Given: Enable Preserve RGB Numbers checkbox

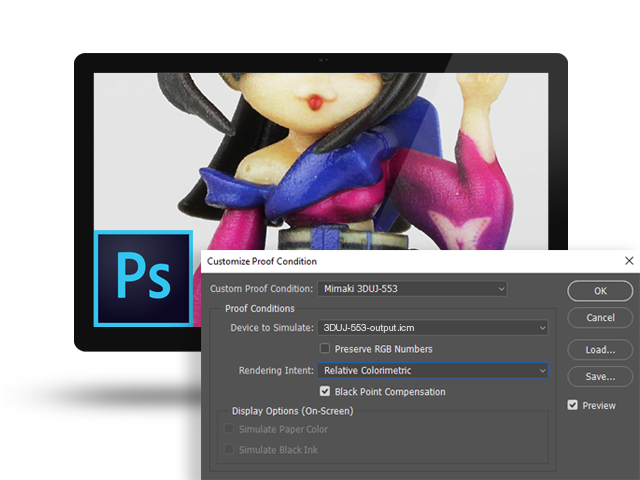Looking at the screenshot, I should tap(325, 349).
